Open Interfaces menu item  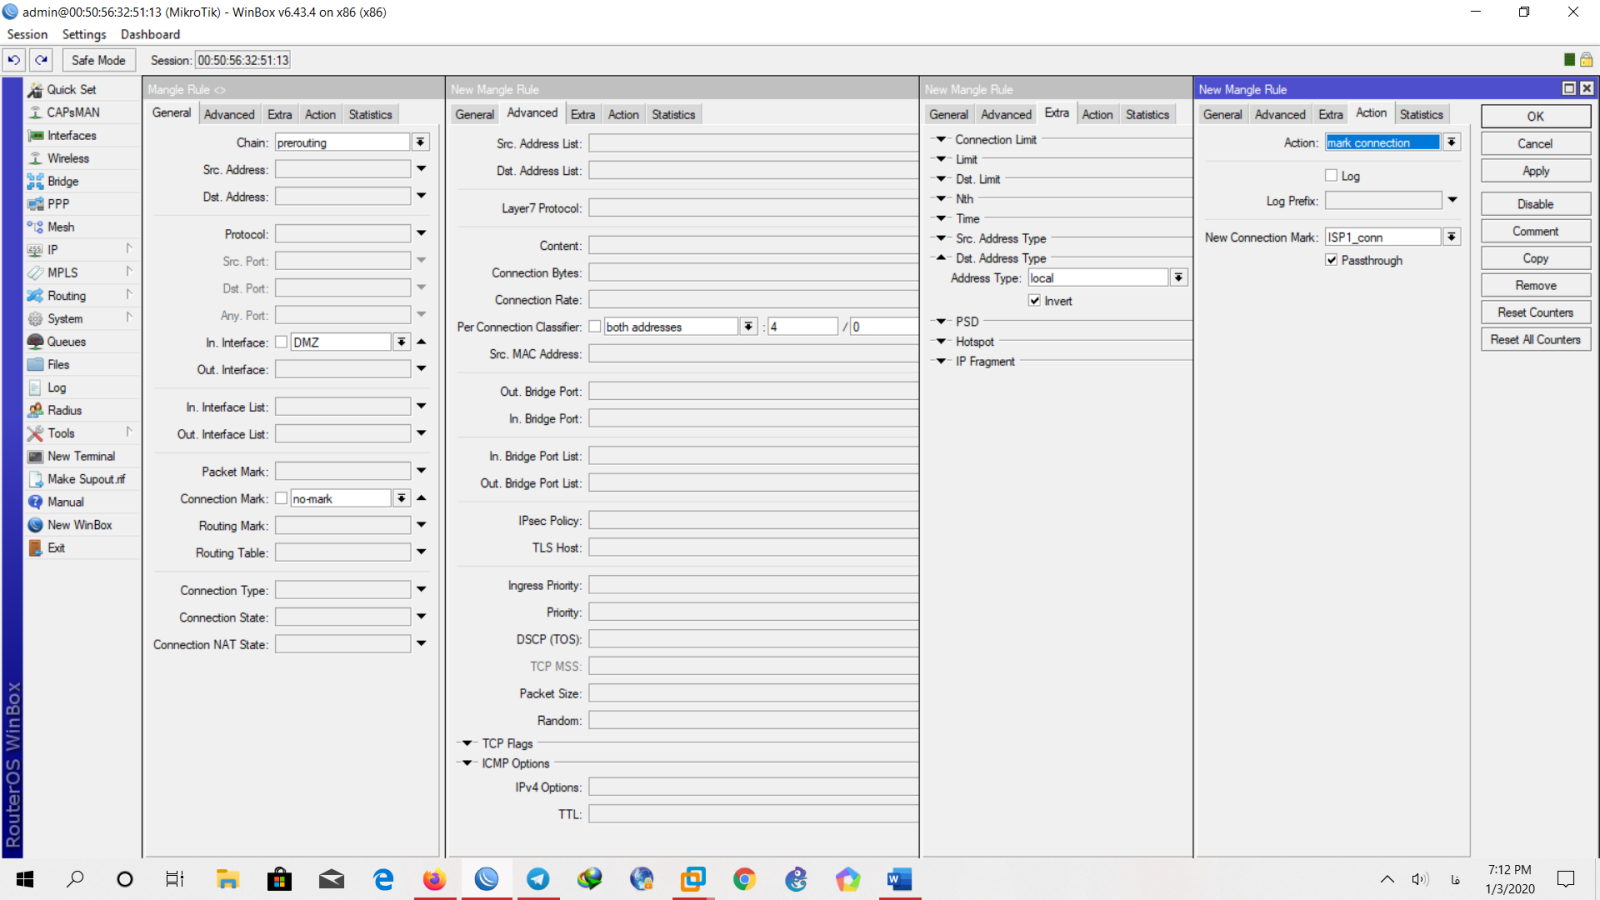72,135
